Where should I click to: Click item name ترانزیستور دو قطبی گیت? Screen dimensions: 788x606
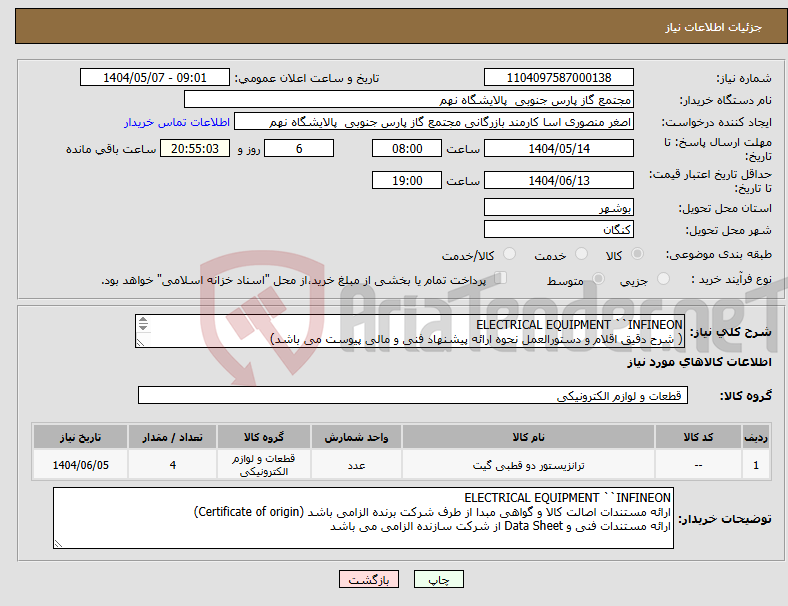click(x=528, y=465)
